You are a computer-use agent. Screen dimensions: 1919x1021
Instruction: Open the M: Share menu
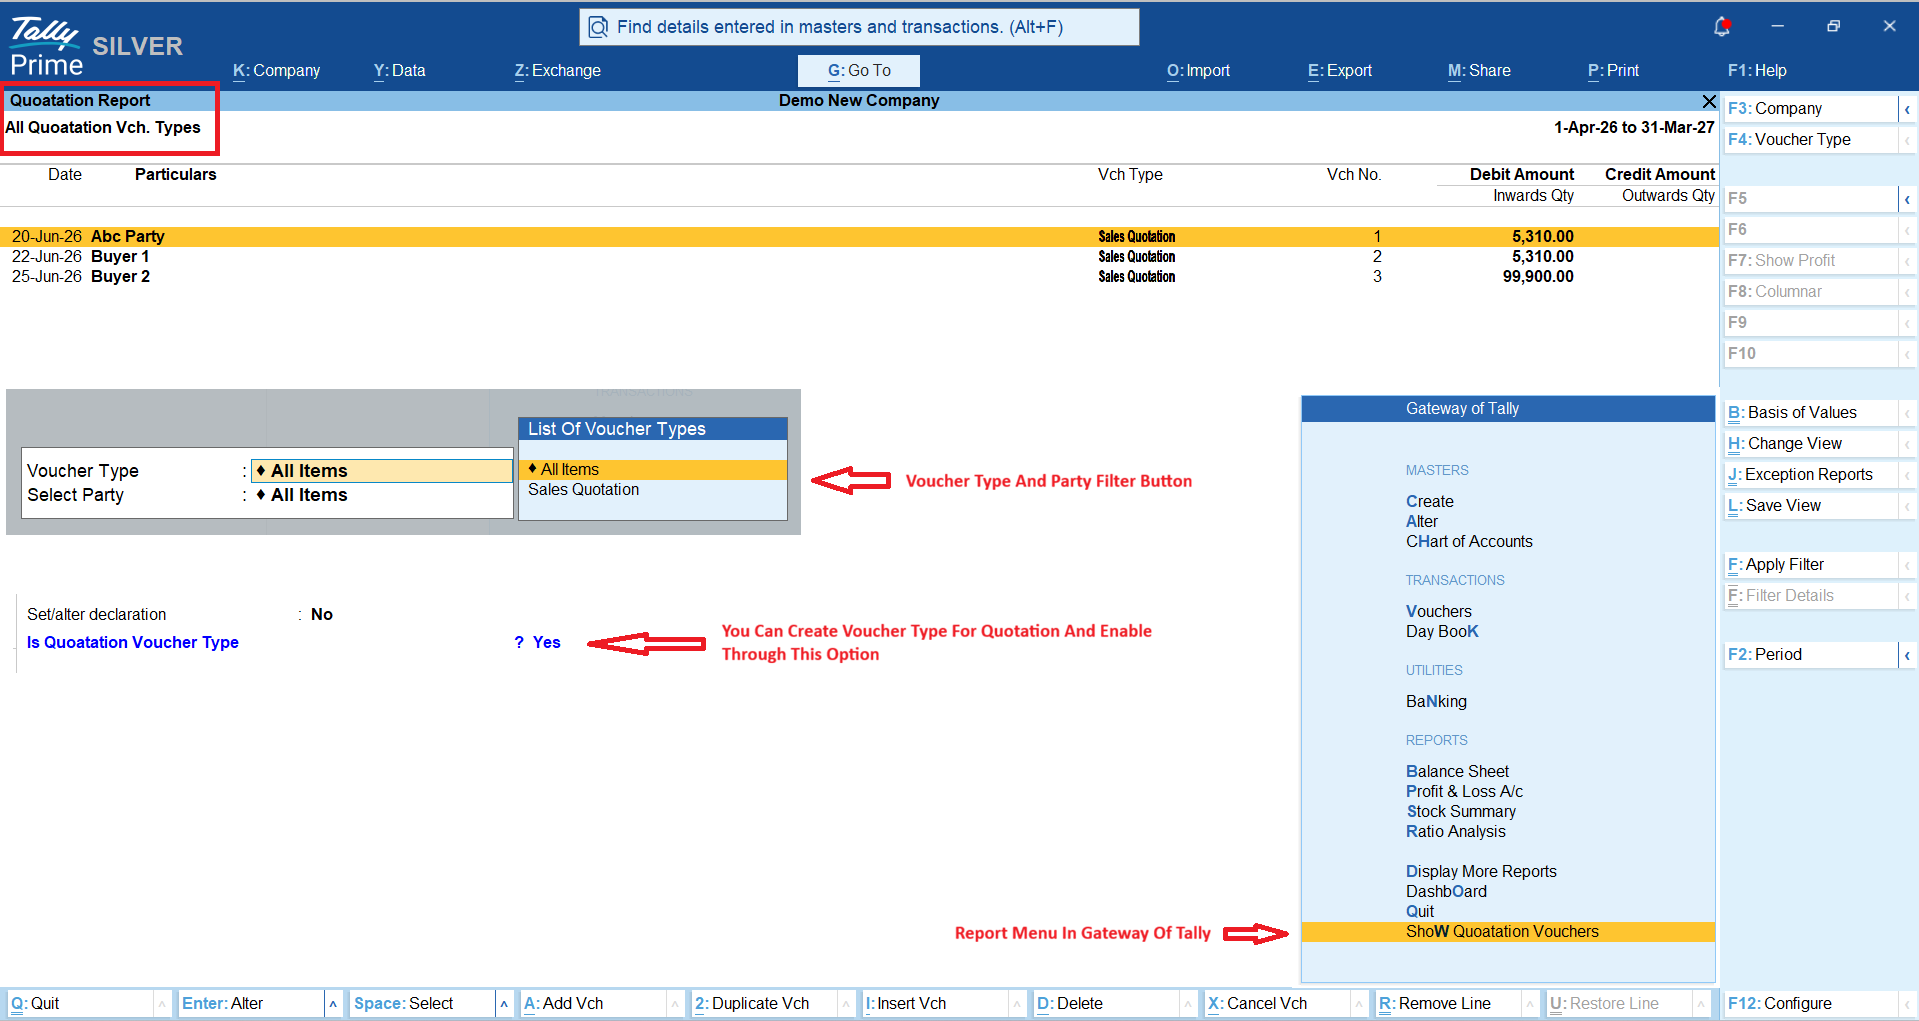click(x=1480, y=71)
